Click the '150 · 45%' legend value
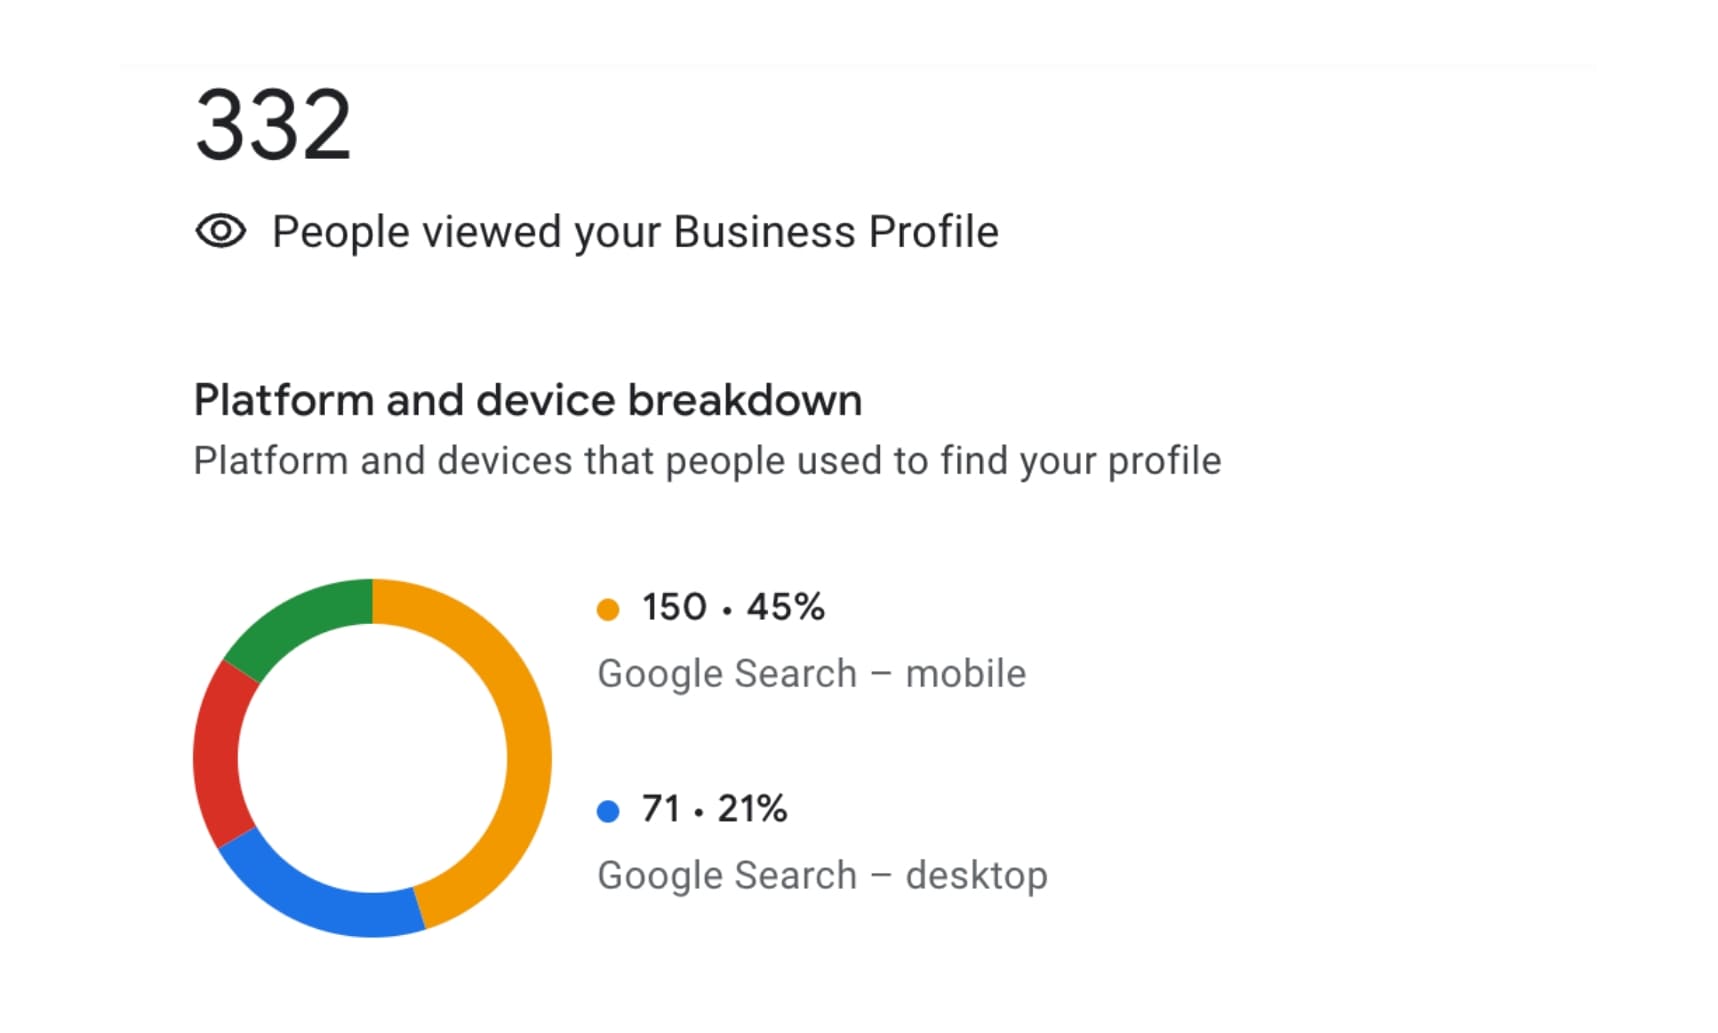1718x1033 pixels. click(733, 607)
